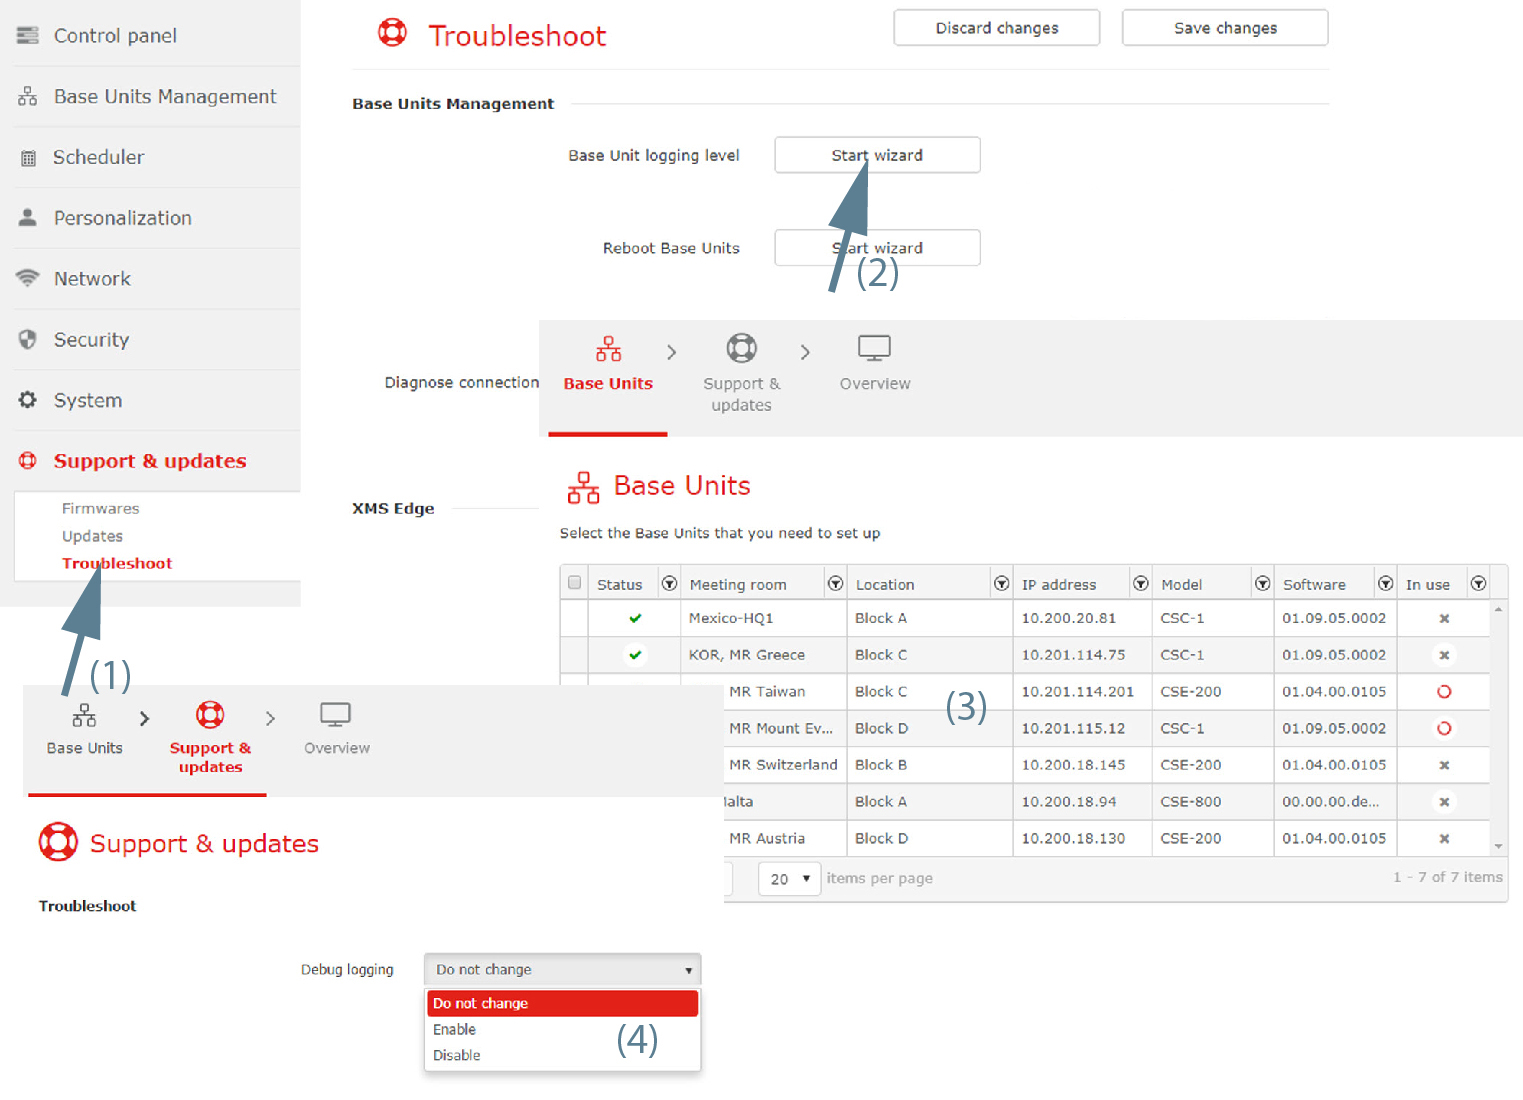This screenshot has width=1523, height=1100.
Task: Click the Troubleshoot heading lifebuoy icon
Action: click(392, 32)
